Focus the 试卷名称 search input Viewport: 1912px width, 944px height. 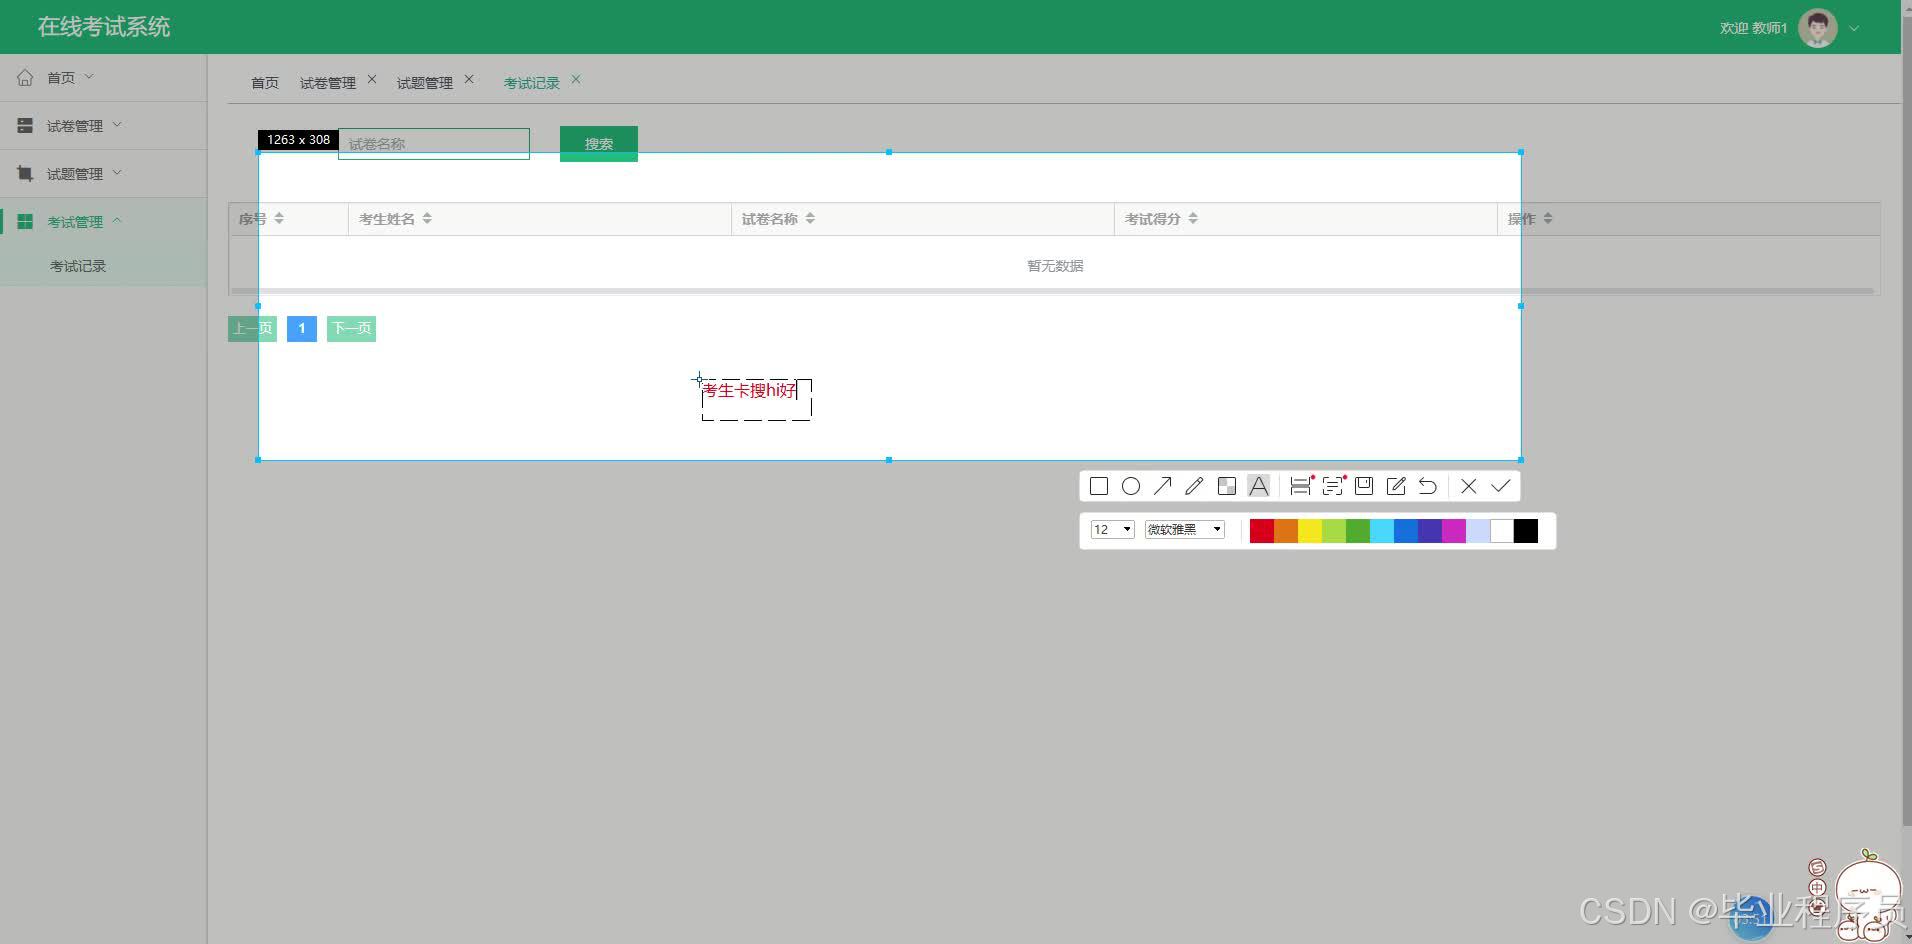(434, 144)
